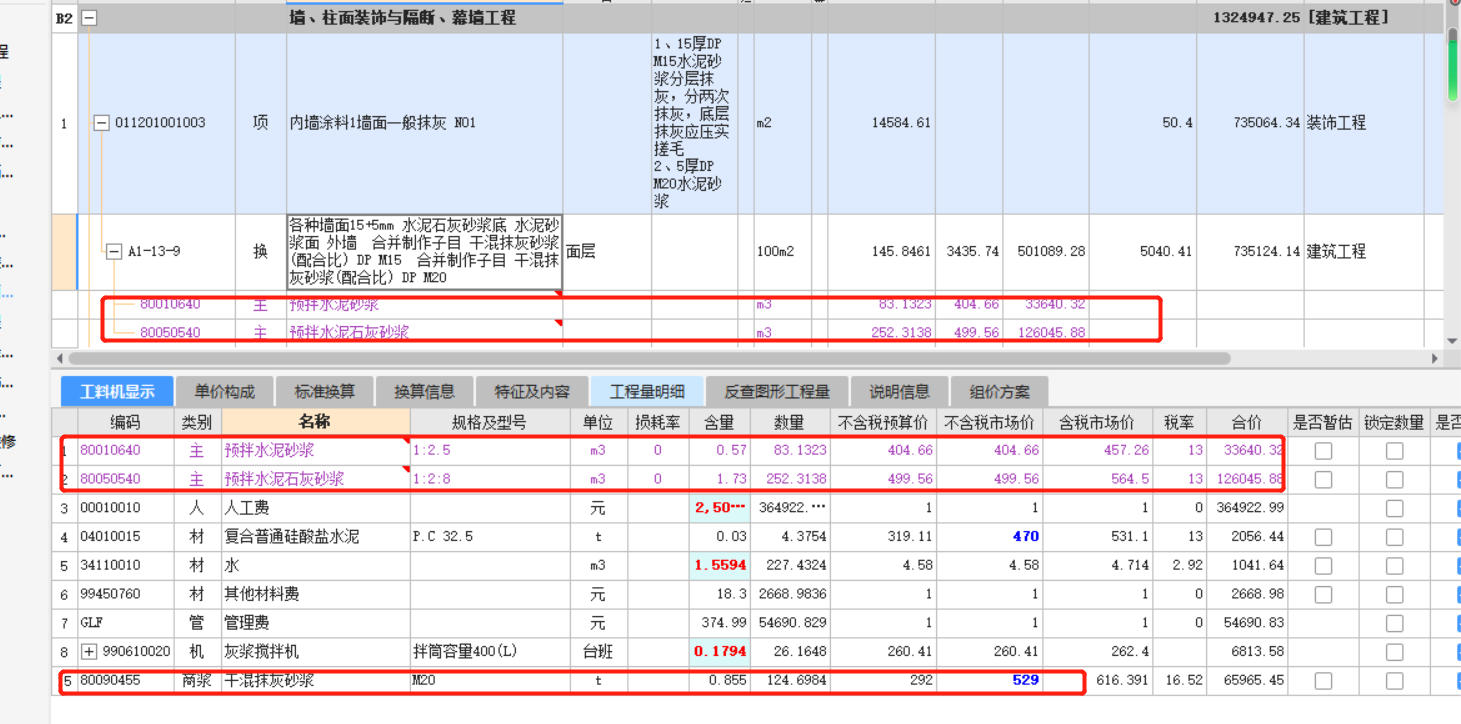The height and width of the screenshot is (724, 1461).
Task: Select the 其他材料费 name cell
Action: click(x=316, y=594)
